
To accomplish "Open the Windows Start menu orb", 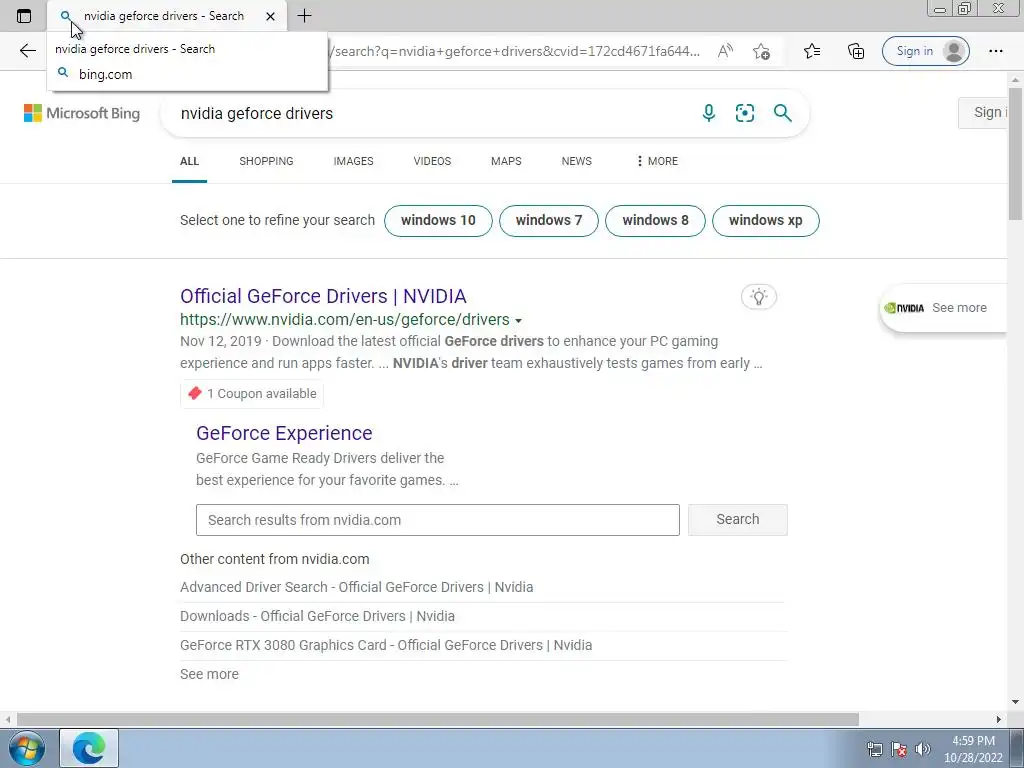I will point(27,748).
